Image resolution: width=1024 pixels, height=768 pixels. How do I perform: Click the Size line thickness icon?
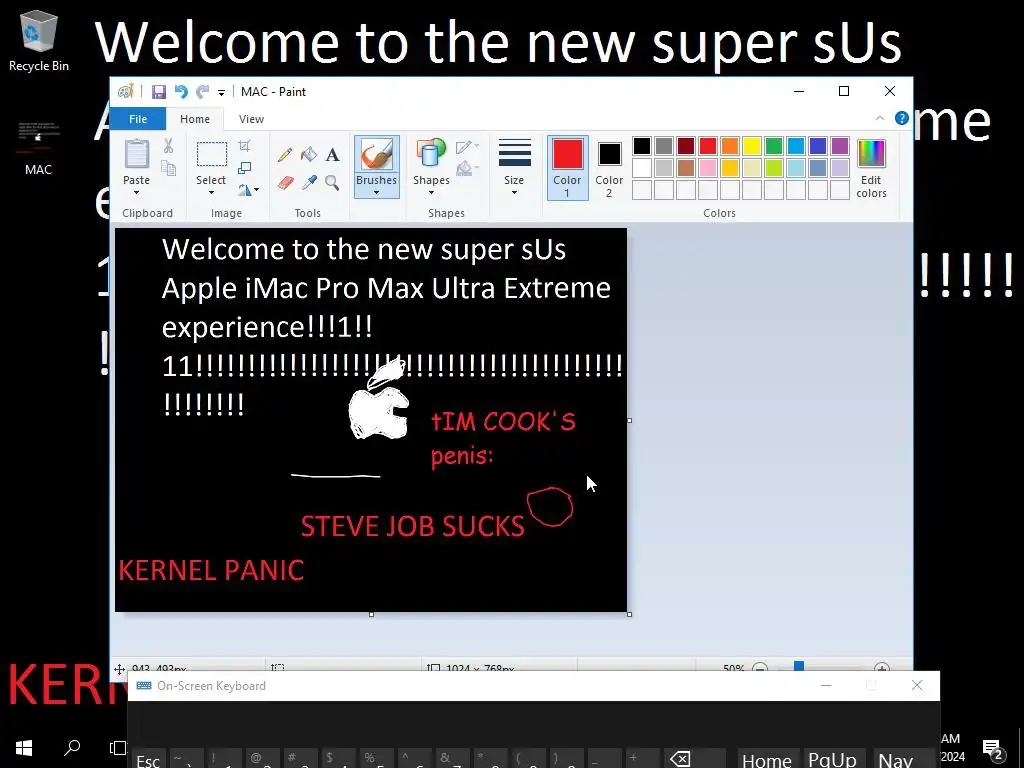point(514,154)
